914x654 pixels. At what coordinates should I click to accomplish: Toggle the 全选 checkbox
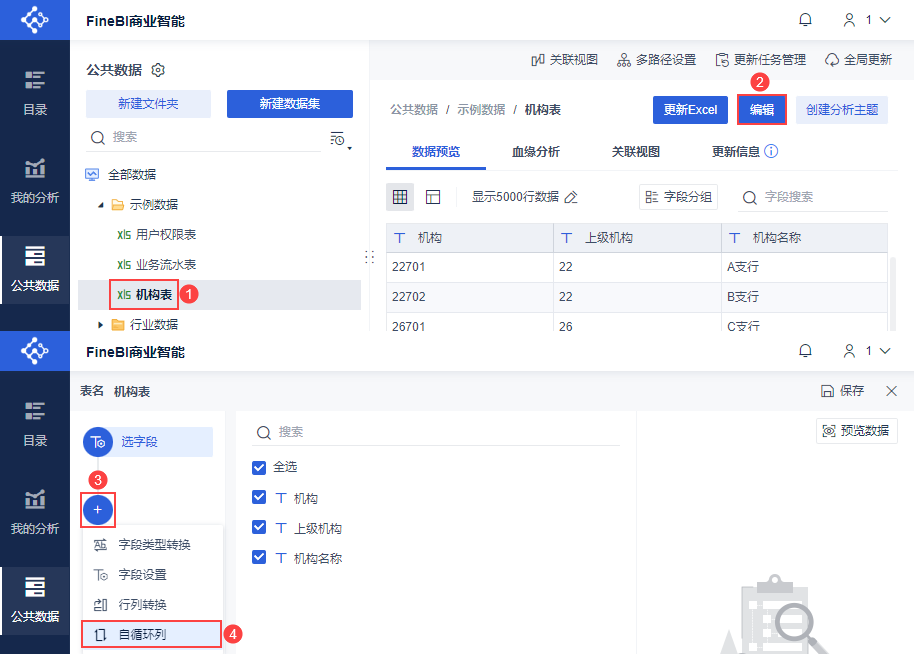coord(259,467)
